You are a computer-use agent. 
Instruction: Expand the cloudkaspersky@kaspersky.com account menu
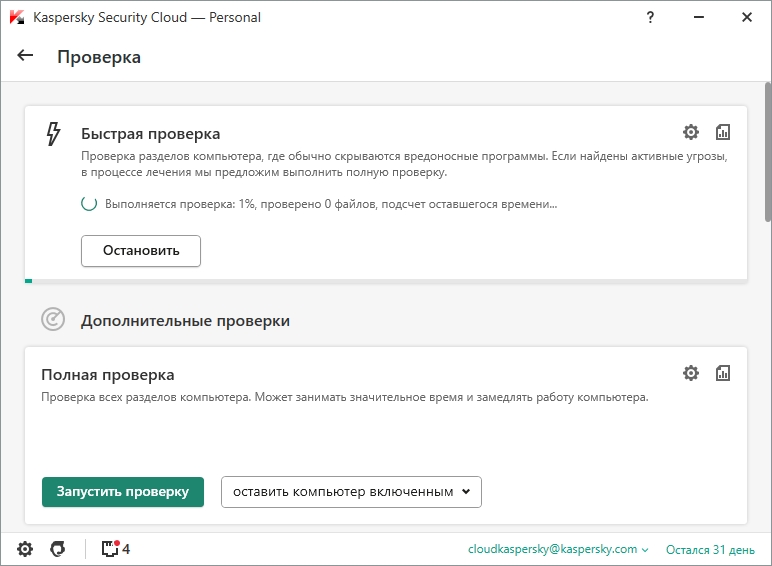click(x=558, y=549)
